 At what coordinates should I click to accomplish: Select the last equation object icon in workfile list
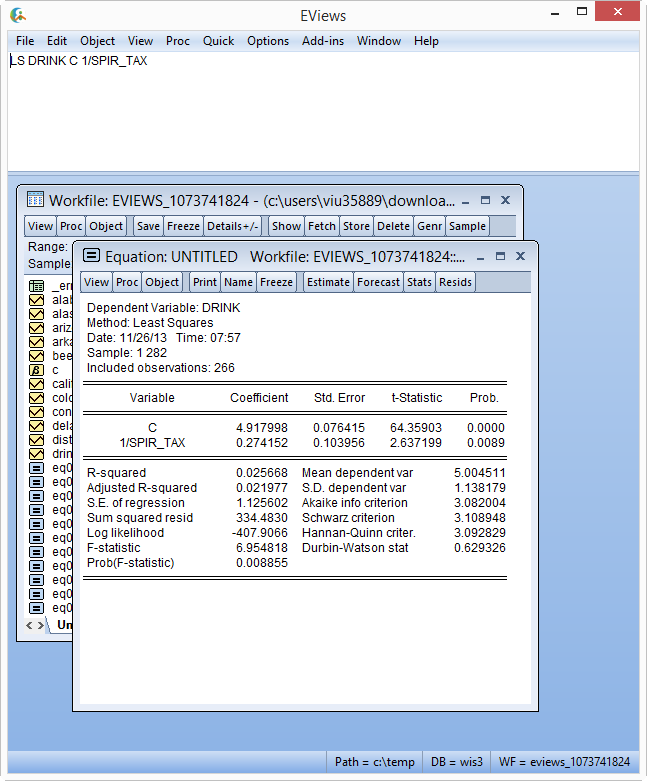[36, 608]
